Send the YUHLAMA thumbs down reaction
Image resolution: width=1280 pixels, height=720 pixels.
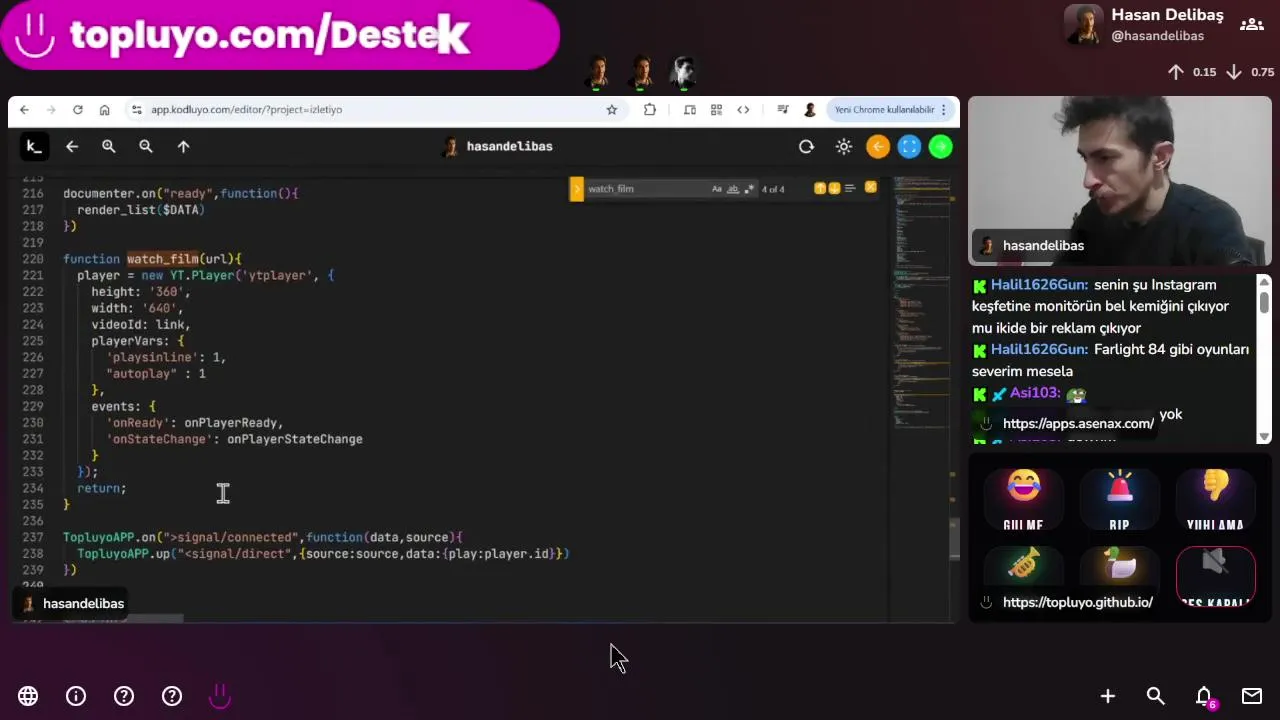(1215, 499)
